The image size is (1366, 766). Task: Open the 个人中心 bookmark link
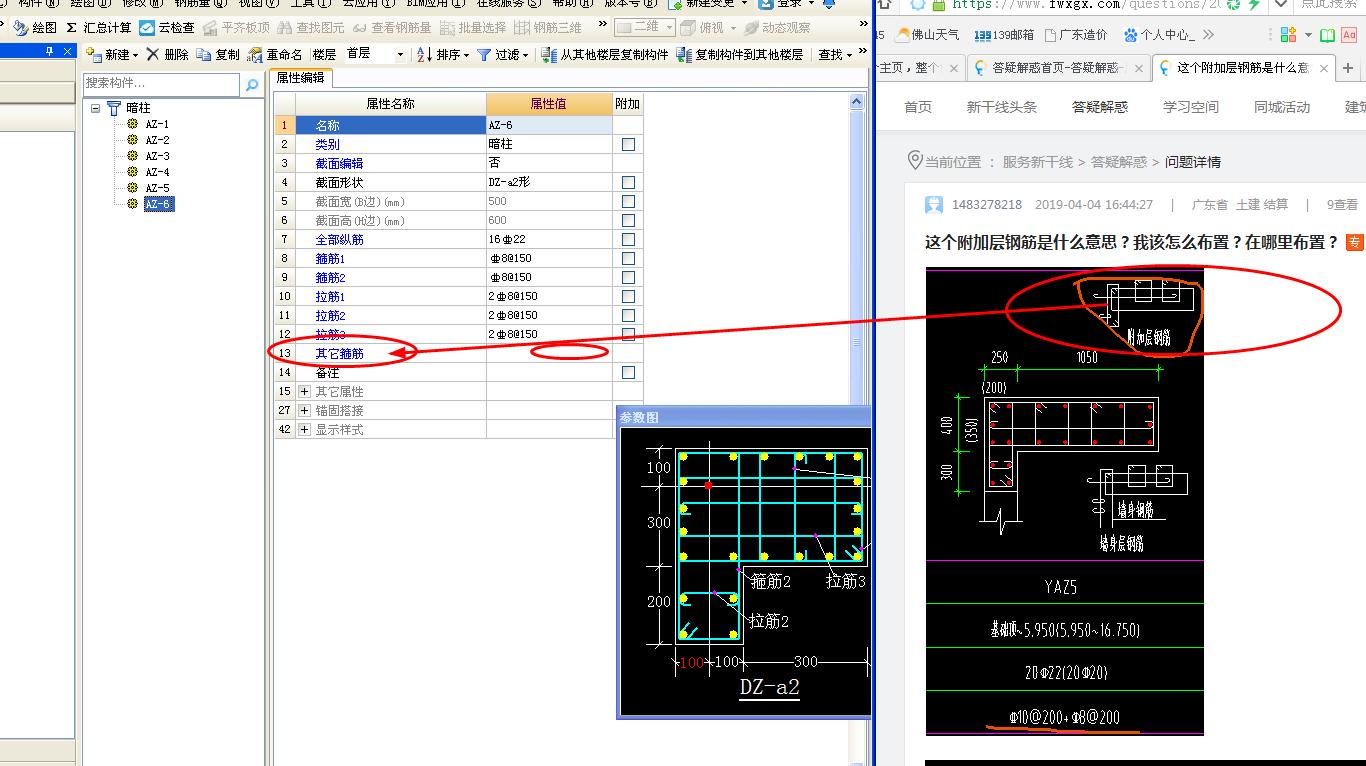point(1160,35)
